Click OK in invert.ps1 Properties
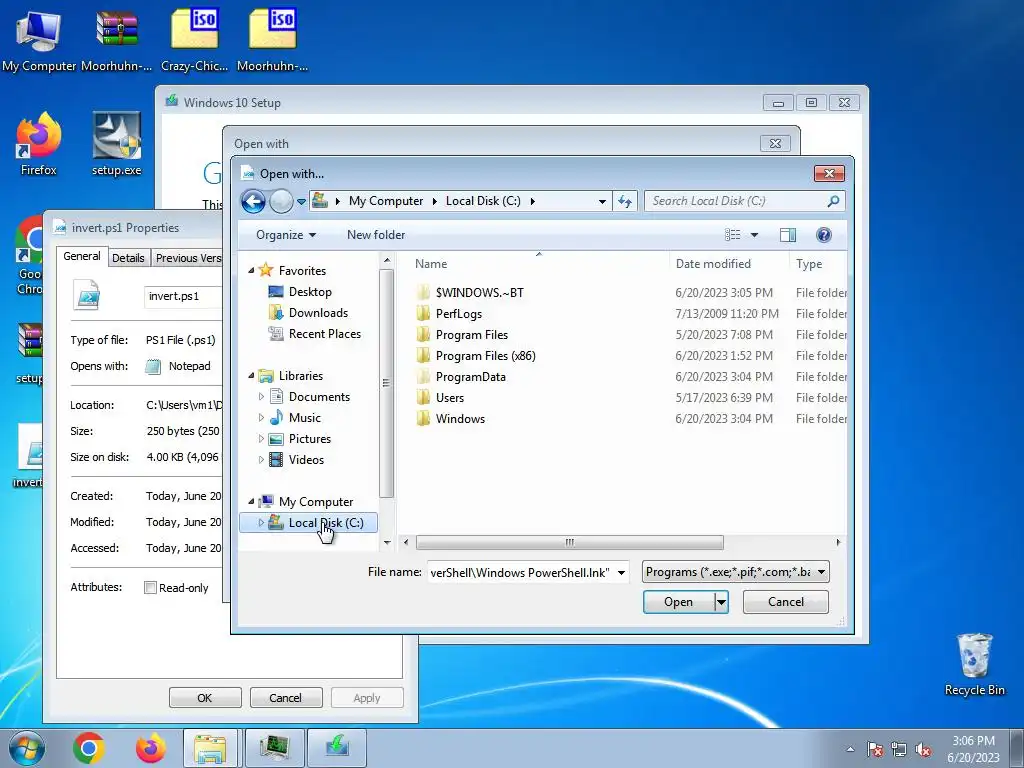 tap(204, 697)
